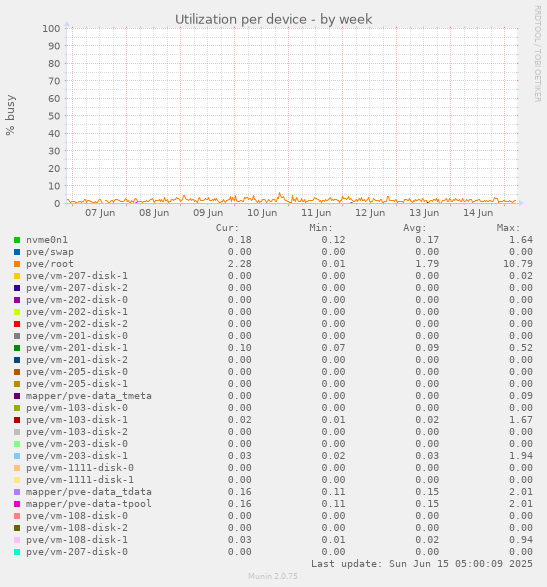Click the '12 Jun' x-axis date label

pyautogui.click(x=370, y=213)
